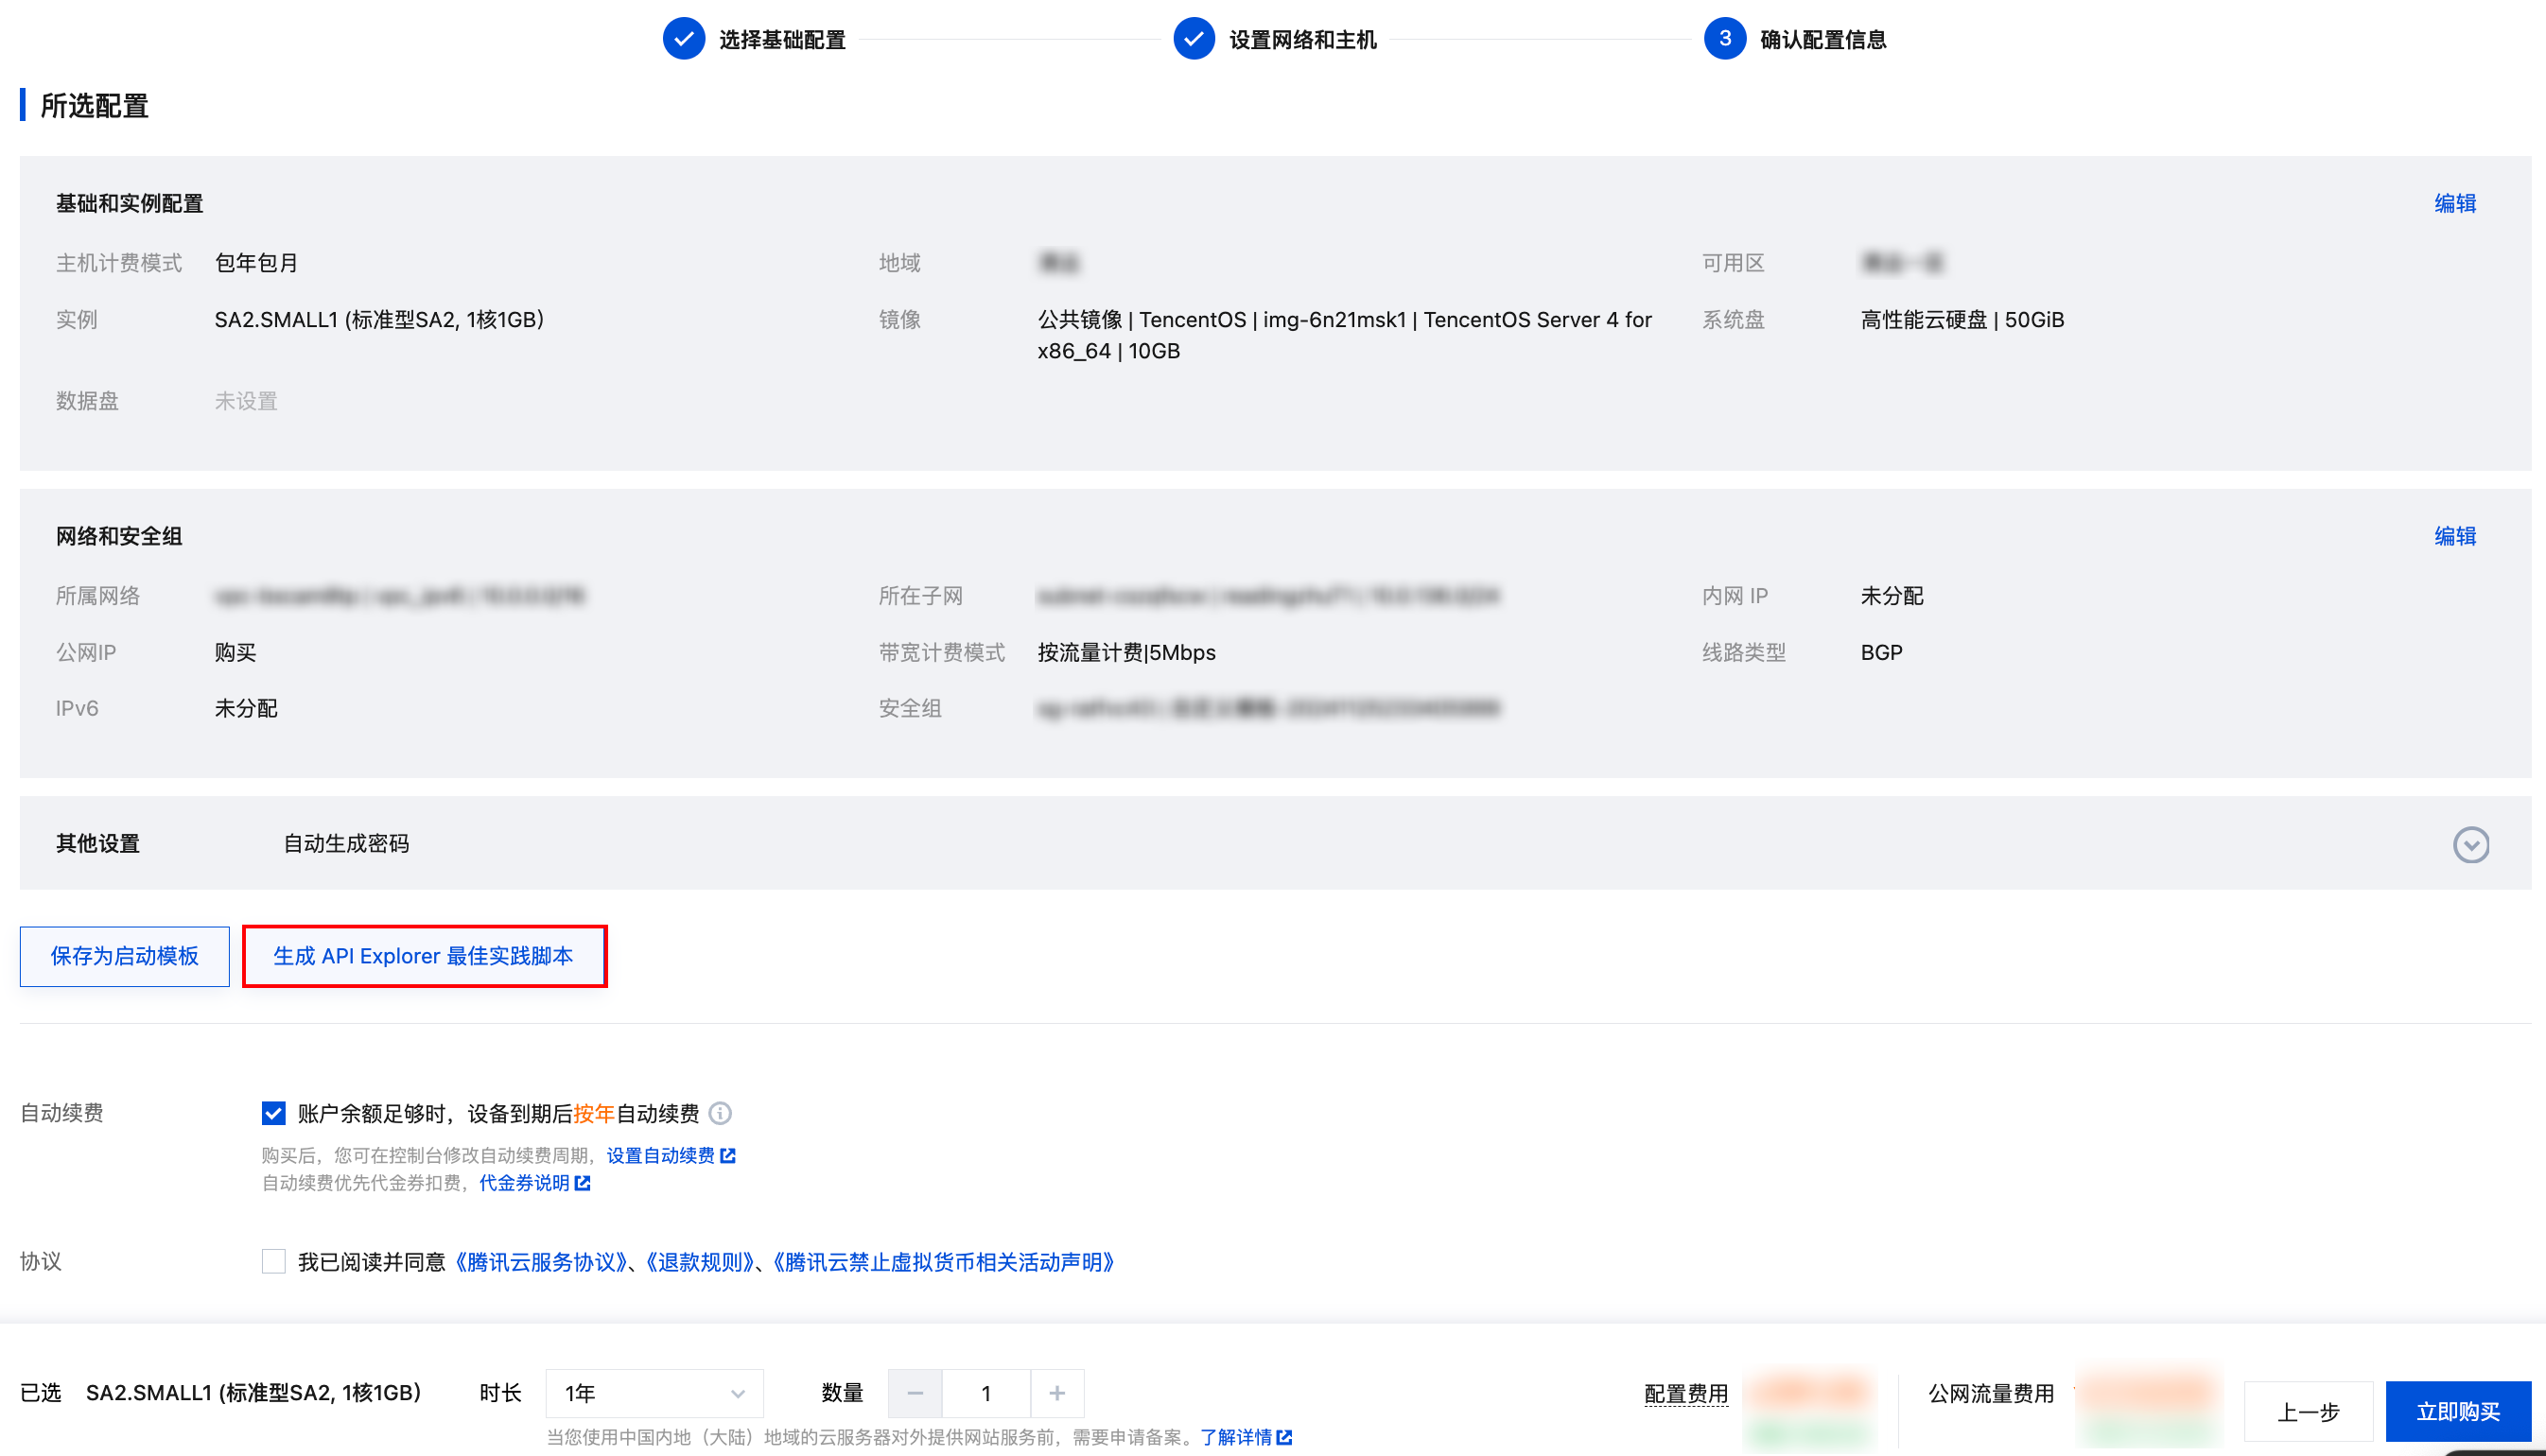Click 生成 API Explorer 最佳实践脚本 button
Viewport: 2546px width, 1456px height.
424,956
